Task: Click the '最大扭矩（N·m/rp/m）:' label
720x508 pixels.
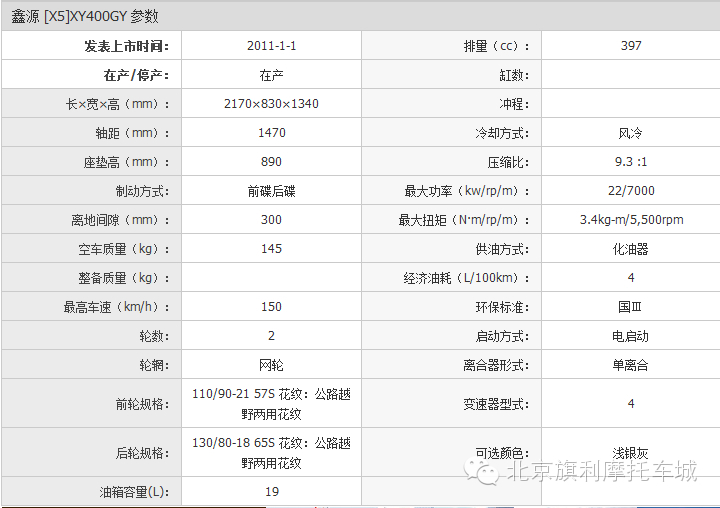Action: tap(464, 220)
